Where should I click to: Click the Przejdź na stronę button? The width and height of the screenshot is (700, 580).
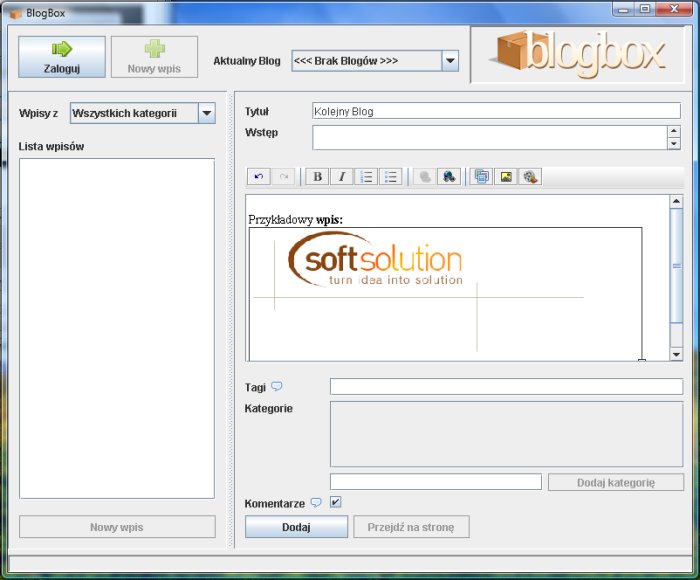(411, 527)
